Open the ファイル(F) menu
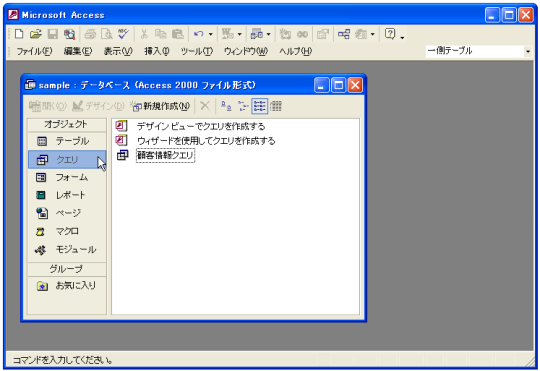540x371 pixels. pyautogui.click(x=34, y=51)
